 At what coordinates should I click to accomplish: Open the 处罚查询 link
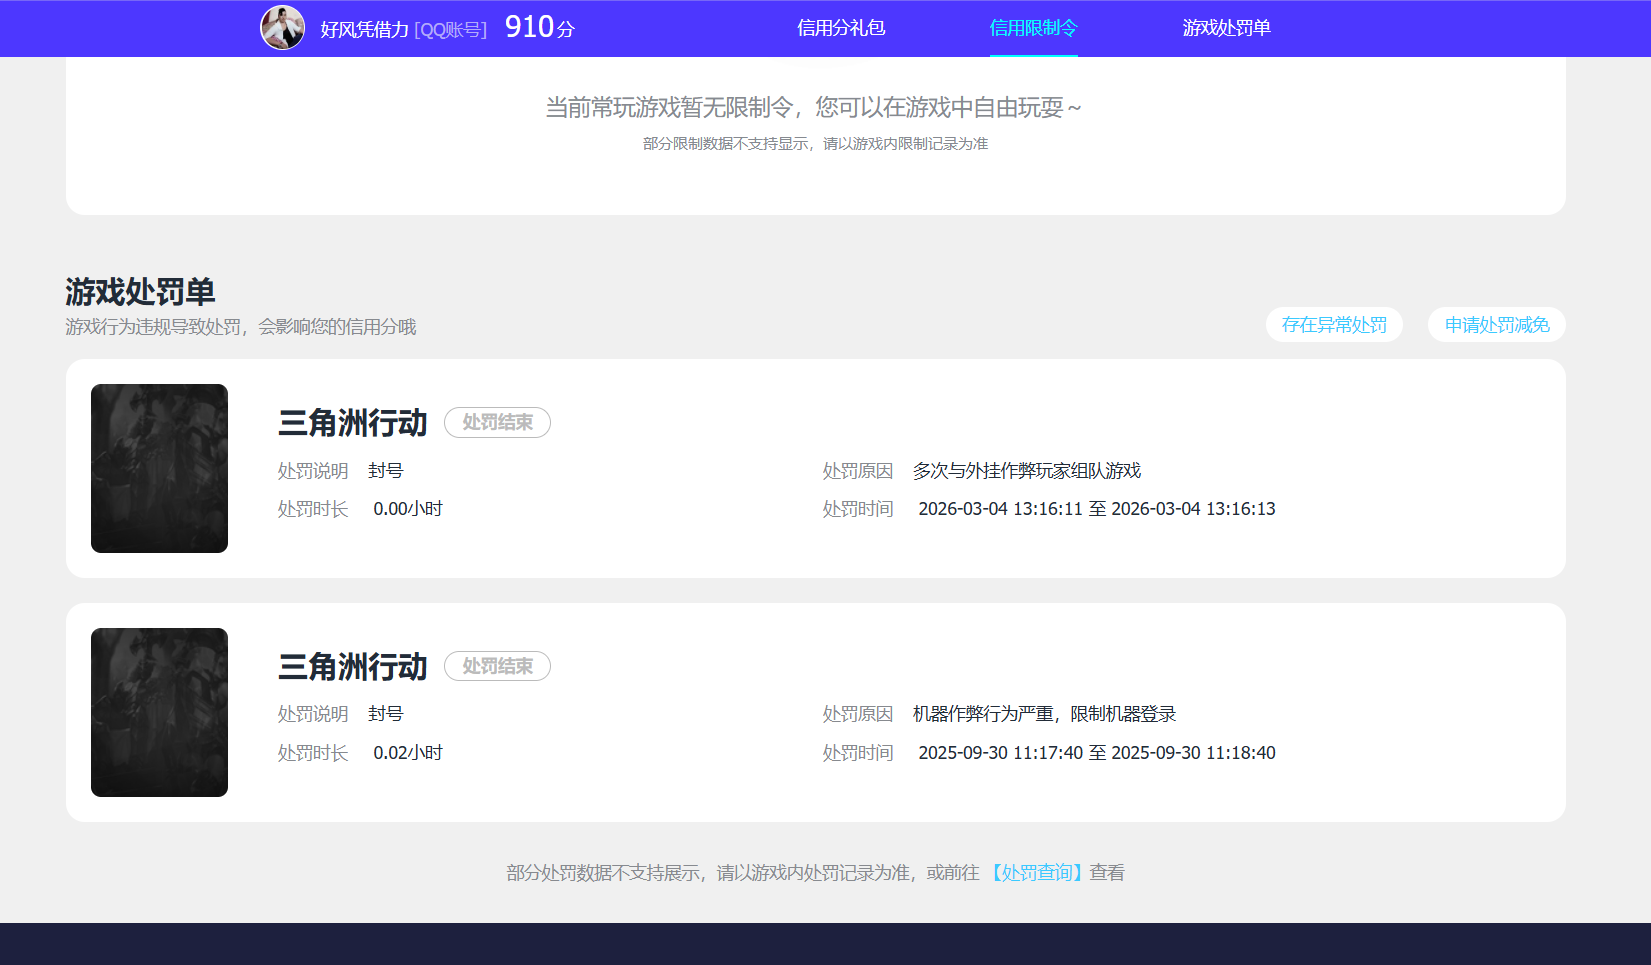[1036, 873]
